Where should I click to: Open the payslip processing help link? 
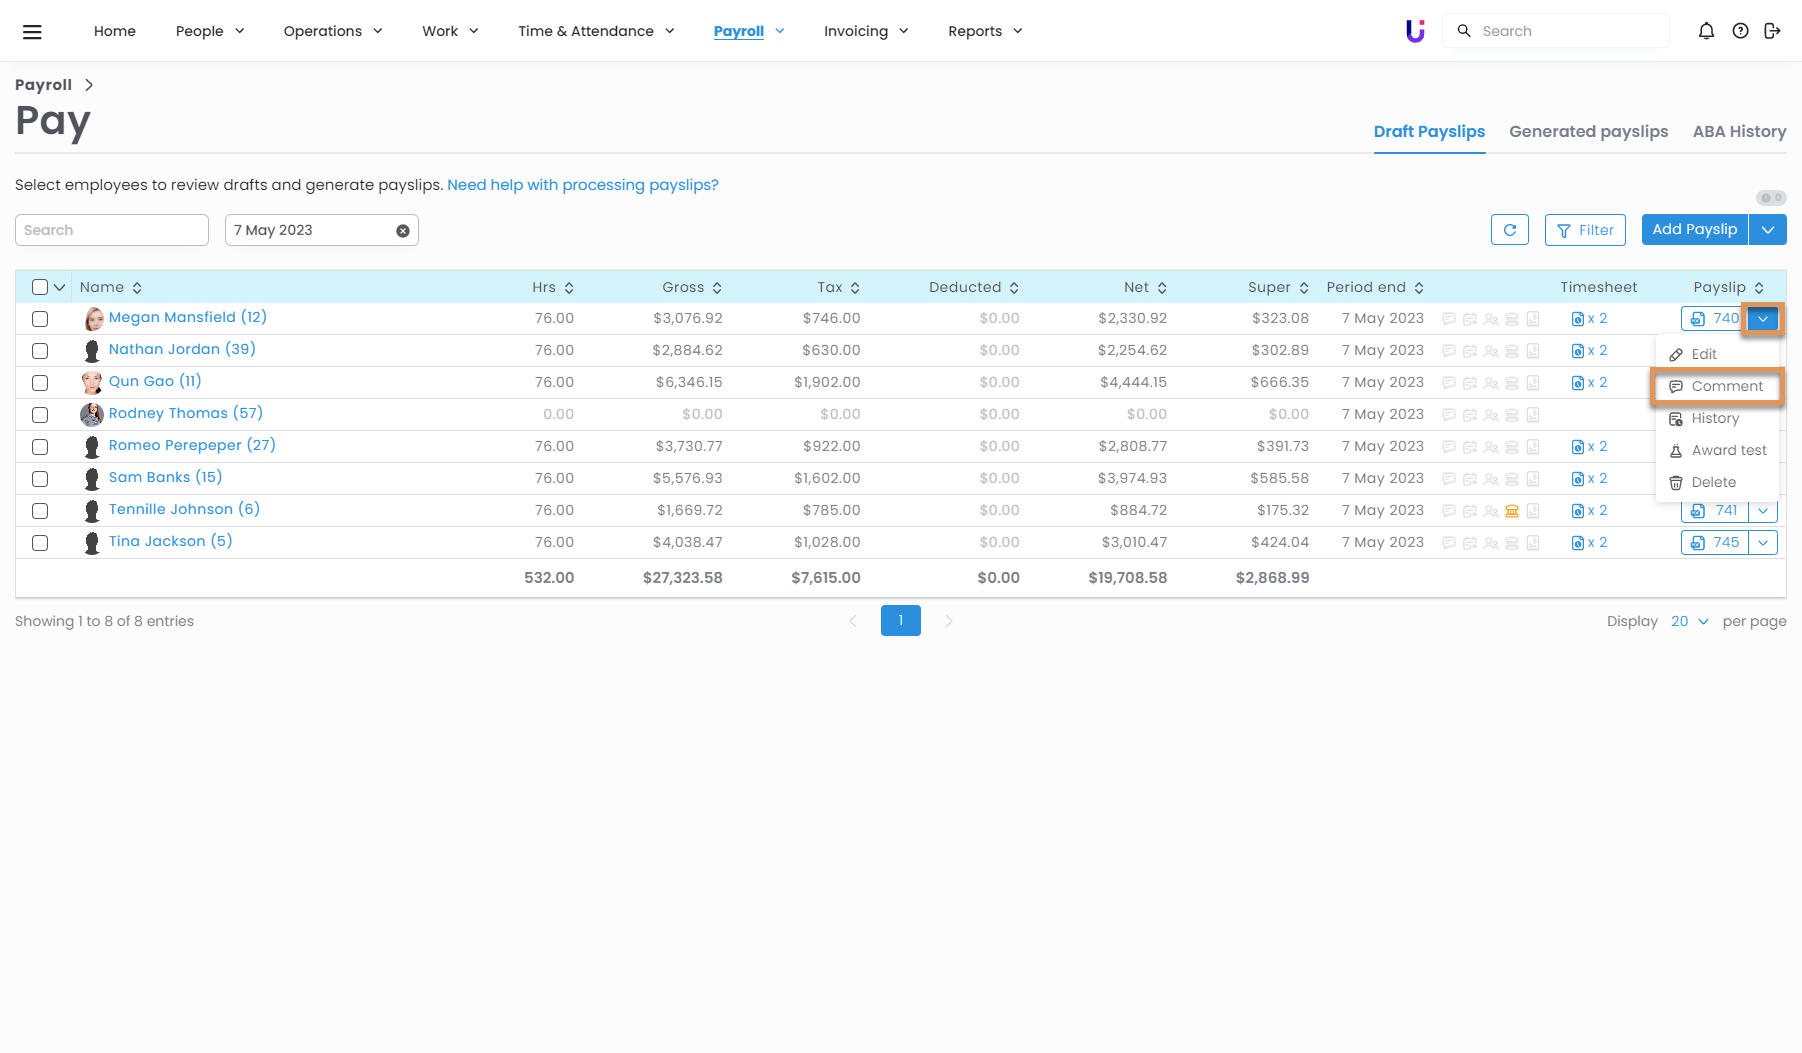582,185
